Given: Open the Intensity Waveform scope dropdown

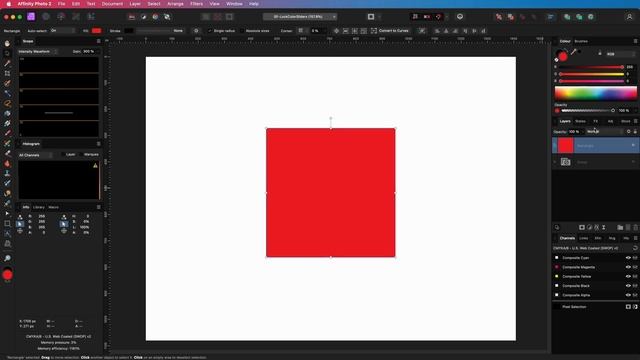Looking at the screenshot, I should [38, 51].
